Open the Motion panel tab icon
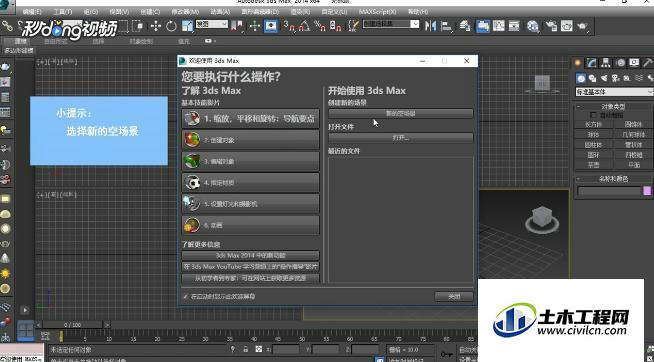The width and height of the screenshot is (654, 362). point(620,63)
